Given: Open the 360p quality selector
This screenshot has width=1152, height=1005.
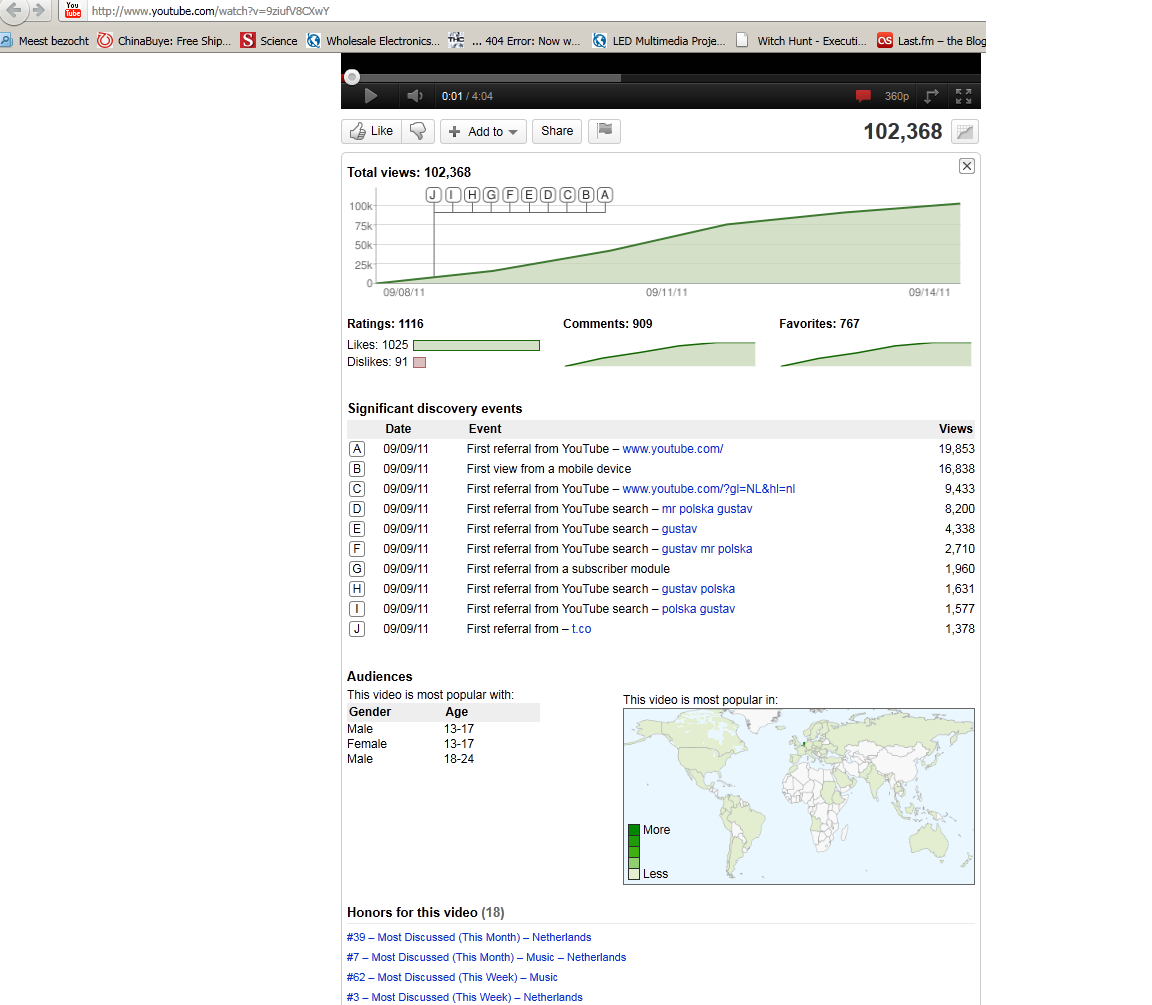Looking at the screenshot, I should pos(896,96).
